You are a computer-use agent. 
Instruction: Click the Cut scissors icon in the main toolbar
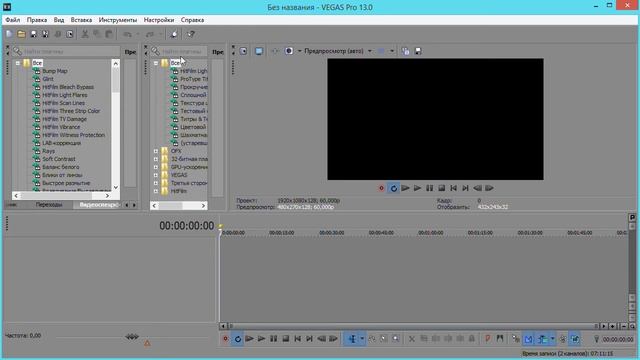tap(85, 34)
